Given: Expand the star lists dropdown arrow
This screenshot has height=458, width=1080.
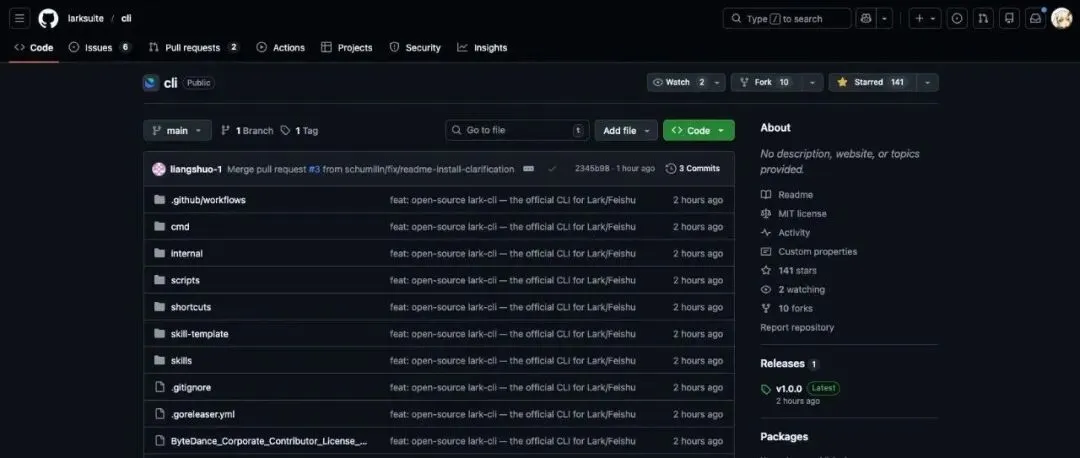Looking at the screenshot, I should pyautogui.click(x=928, y=83).
